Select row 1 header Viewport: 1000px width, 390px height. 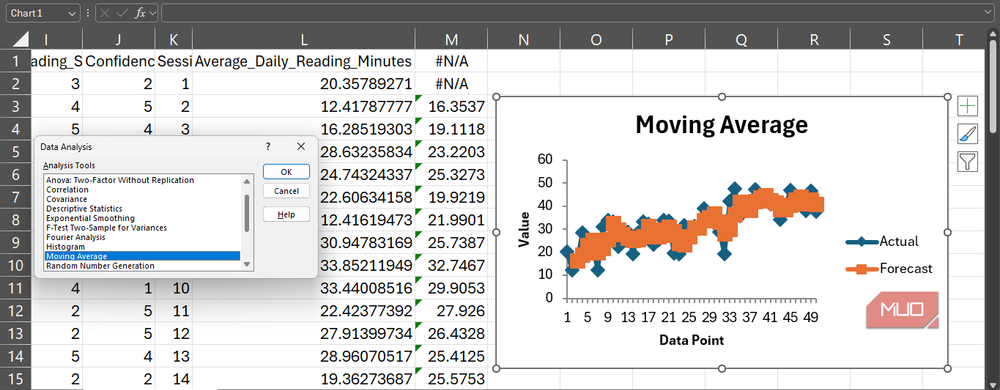(15, 61)
